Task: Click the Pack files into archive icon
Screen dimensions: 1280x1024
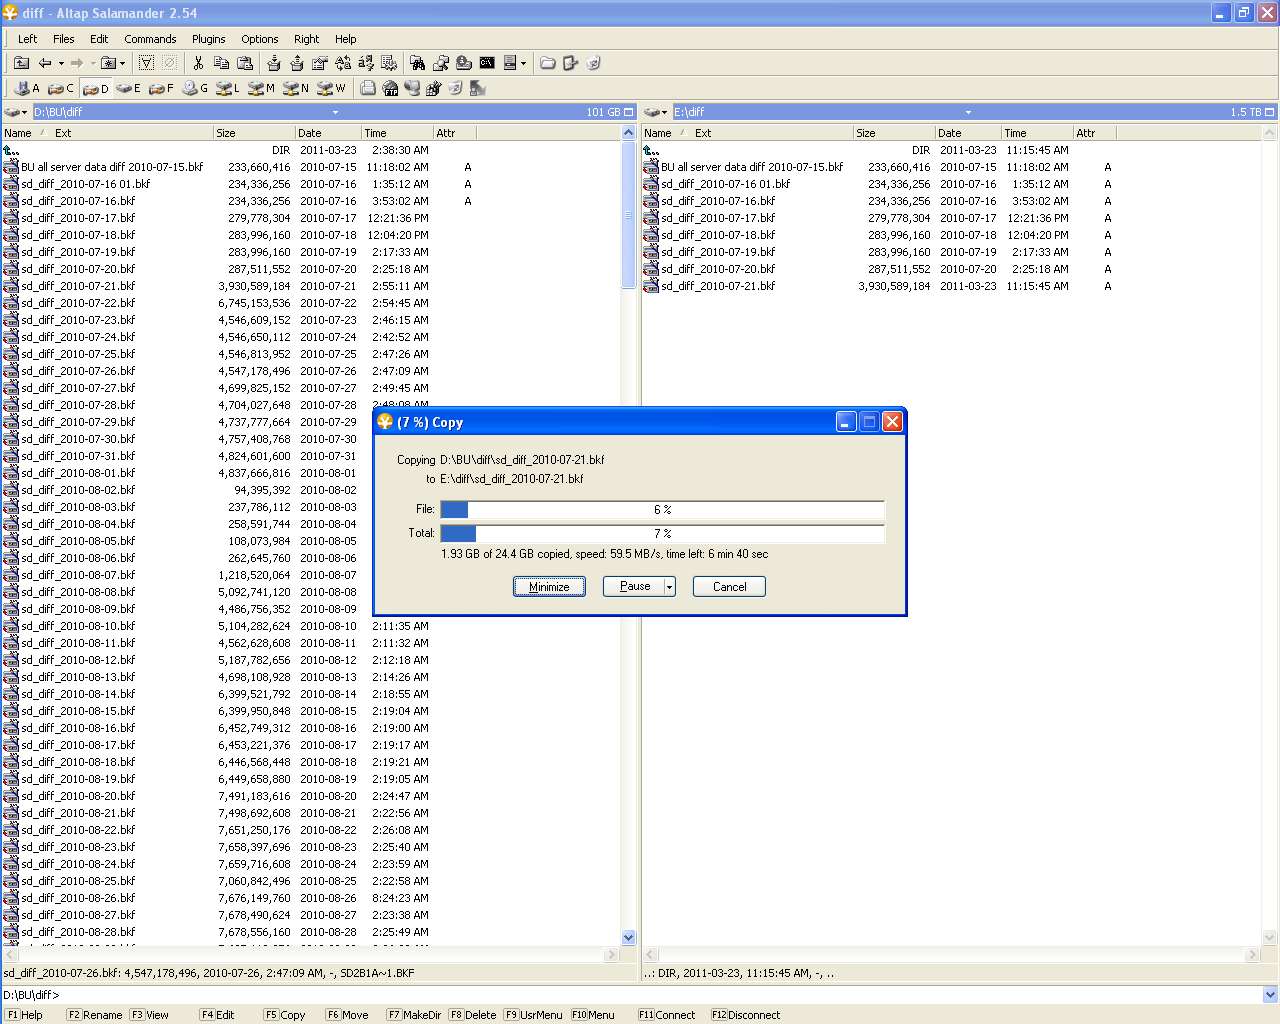Action: pos(273,63)
